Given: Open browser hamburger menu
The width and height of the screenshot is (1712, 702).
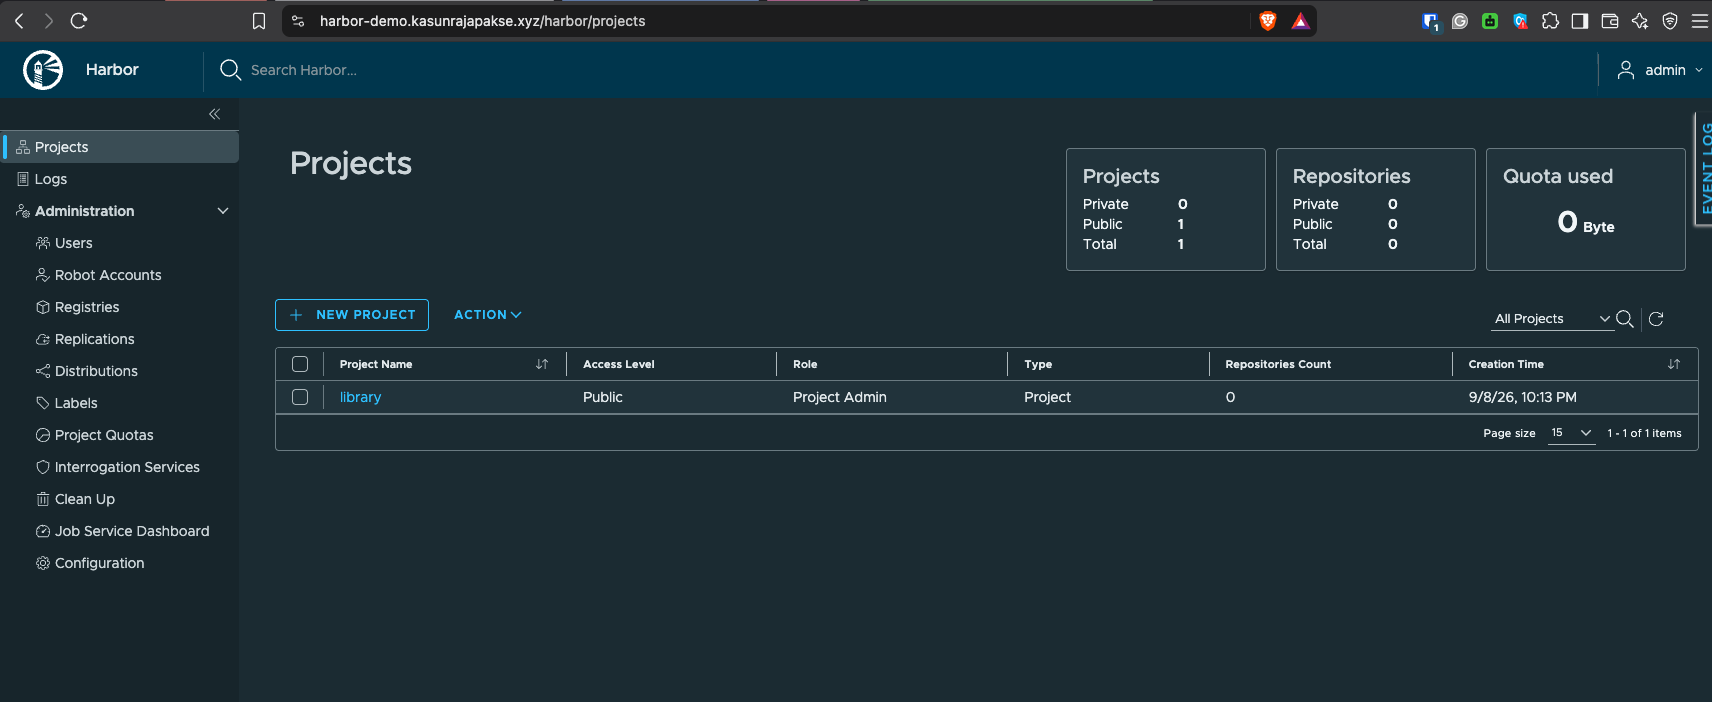Looking at the screenshot, I should click(x=1700, y=21).
